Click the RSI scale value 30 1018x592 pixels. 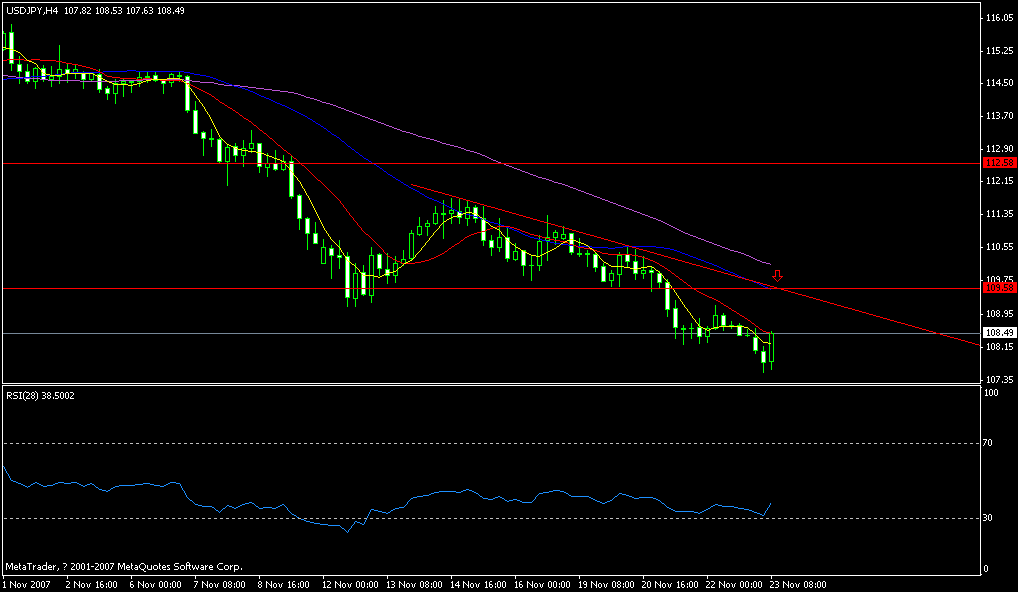tap(988, 517)
